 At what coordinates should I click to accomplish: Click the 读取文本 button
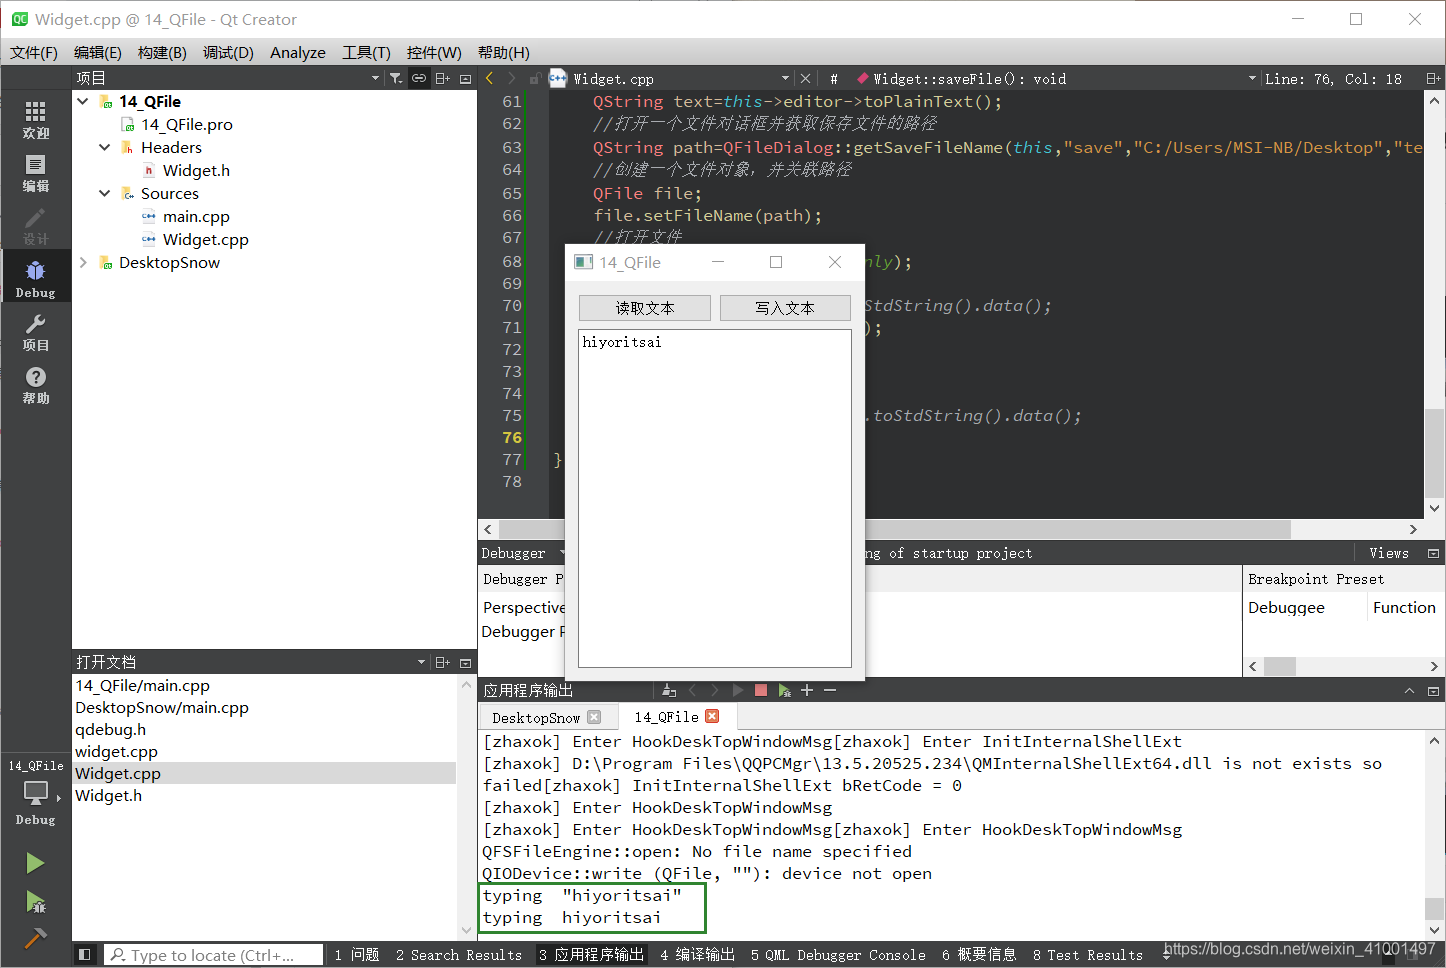[645, 308]
